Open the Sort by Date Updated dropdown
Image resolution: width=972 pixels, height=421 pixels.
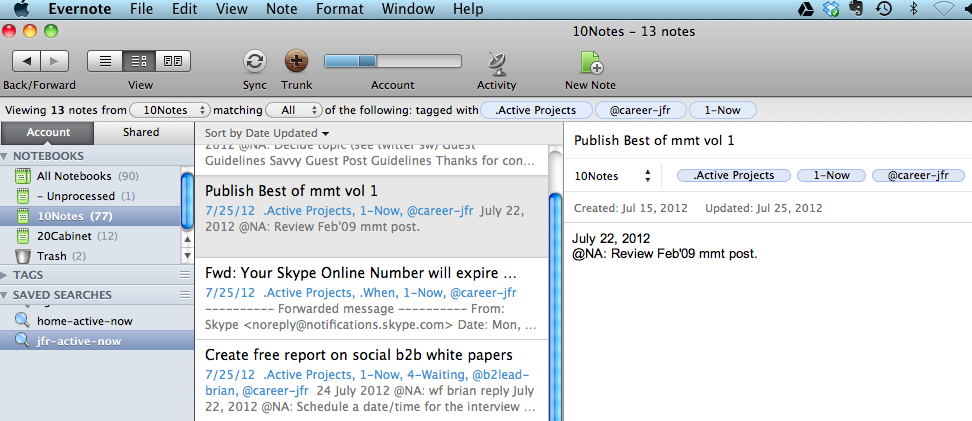(267, 133)
